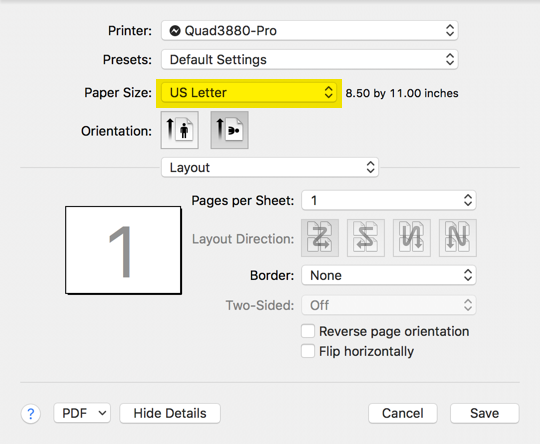Click the Hide Details button

(170, 413)
